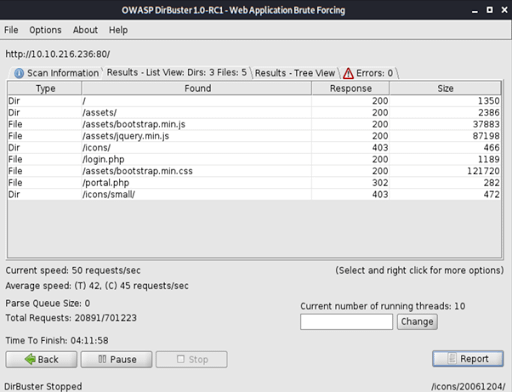
Task: Click the hint text about right click options
Action: click(x=419, y=270)
